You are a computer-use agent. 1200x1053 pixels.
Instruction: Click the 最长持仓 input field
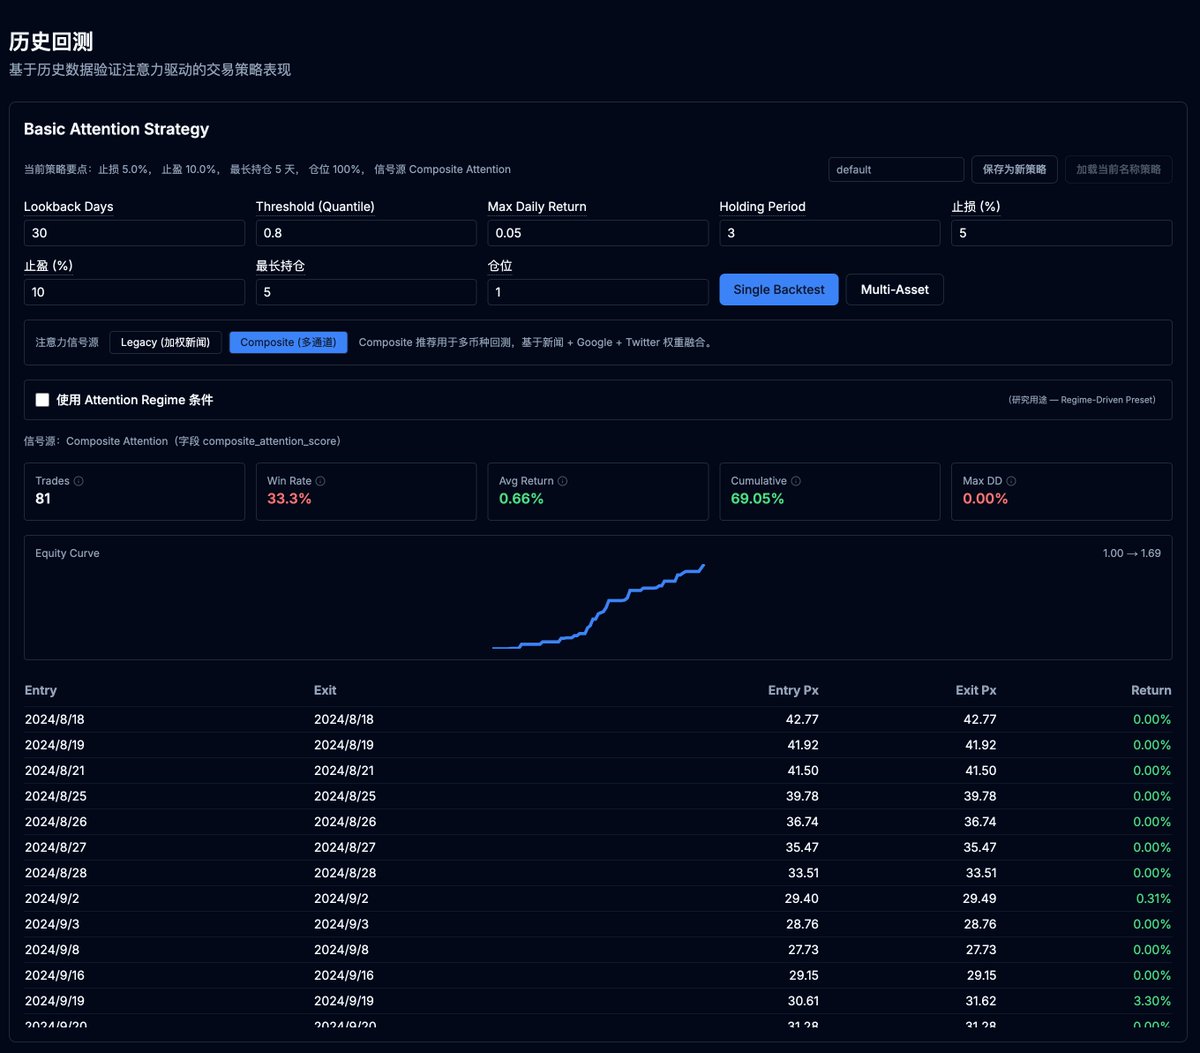coord(366,292)
